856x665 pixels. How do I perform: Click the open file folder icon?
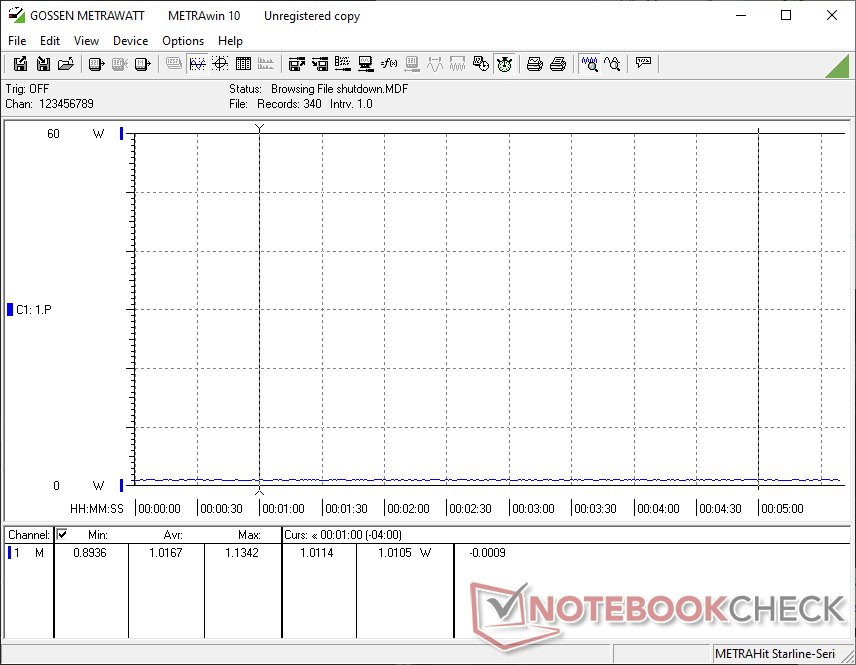coord(66,64)
